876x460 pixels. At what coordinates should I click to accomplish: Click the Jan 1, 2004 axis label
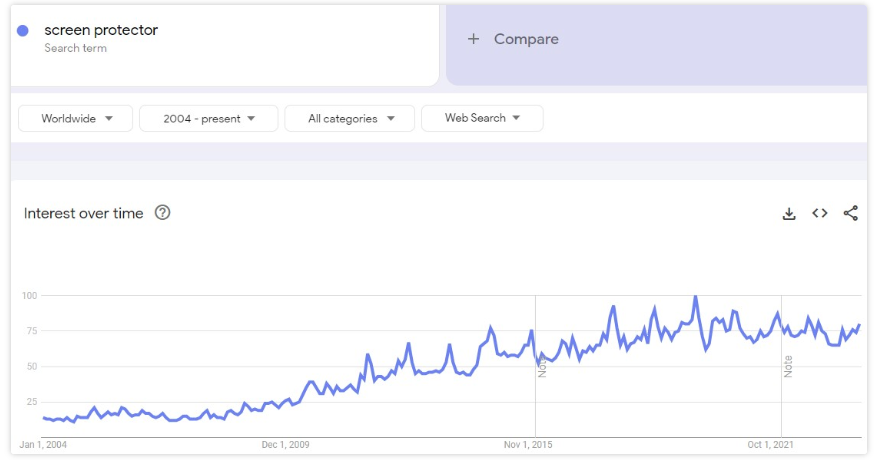(43, 445)
